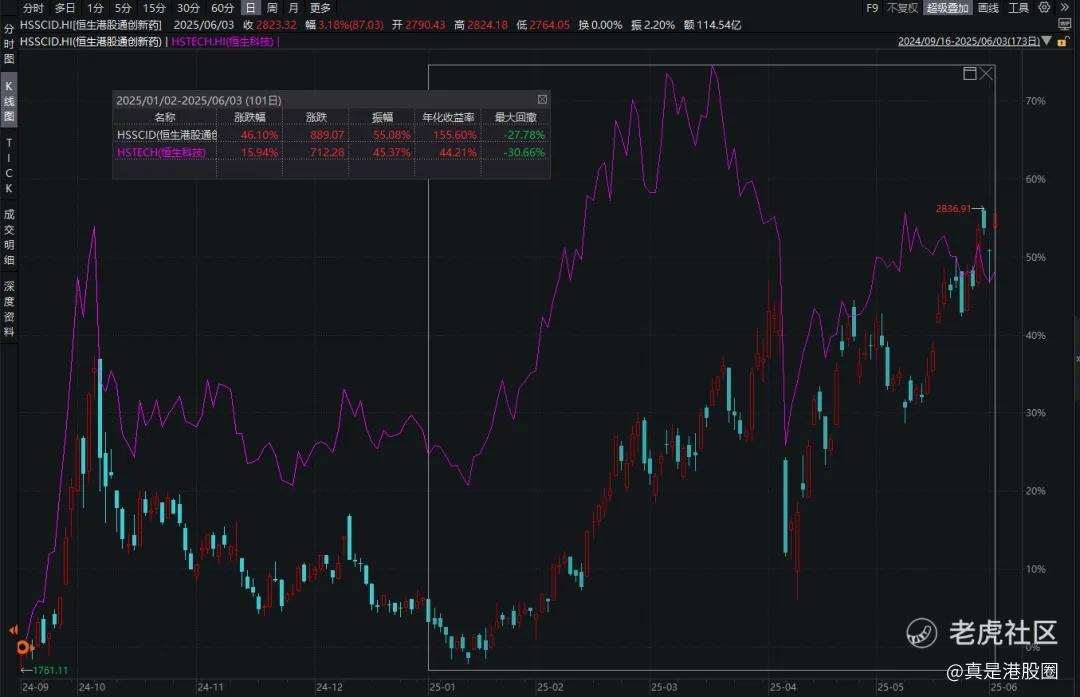Open TICK sidebar tab
Screen dimensions: 1080x697
tap(9, 165)
